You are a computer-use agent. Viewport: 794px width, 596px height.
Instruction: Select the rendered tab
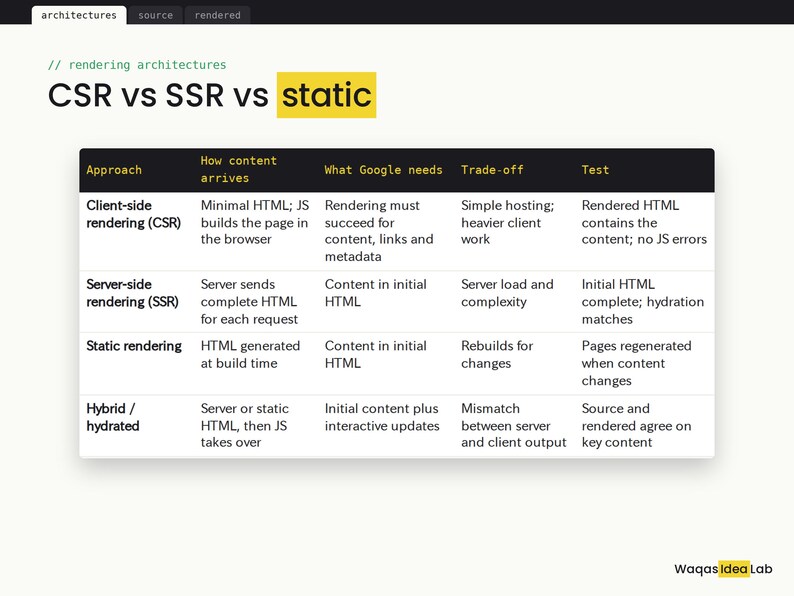pyautogui.click(x=217, y=15)
